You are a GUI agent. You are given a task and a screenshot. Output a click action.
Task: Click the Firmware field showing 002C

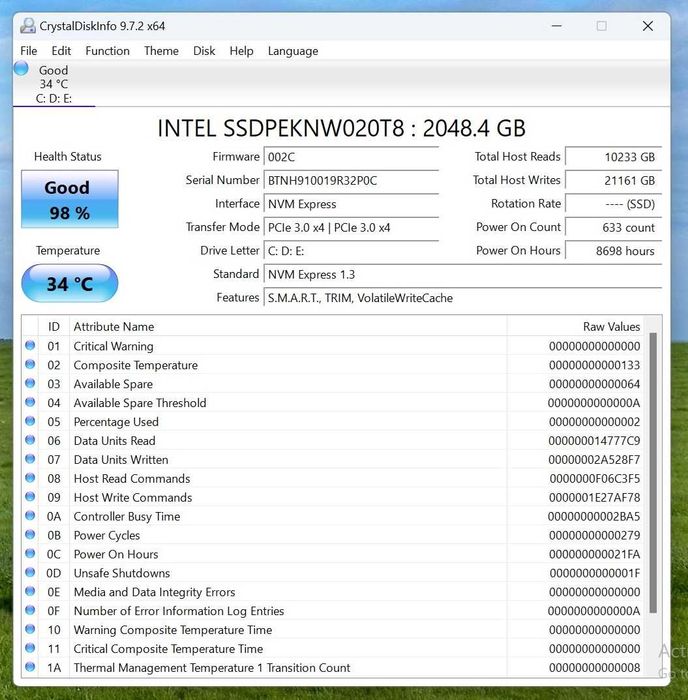pos(351,157)
